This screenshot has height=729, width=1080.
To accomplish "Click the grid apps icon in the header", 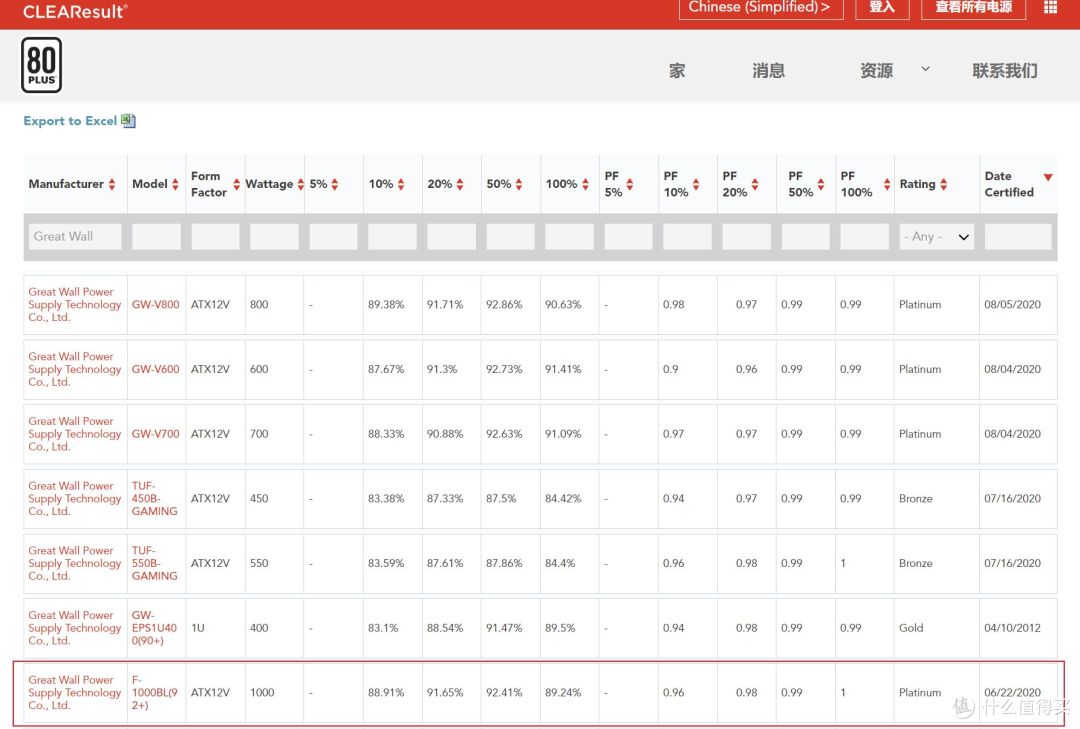I will 1050,8.
